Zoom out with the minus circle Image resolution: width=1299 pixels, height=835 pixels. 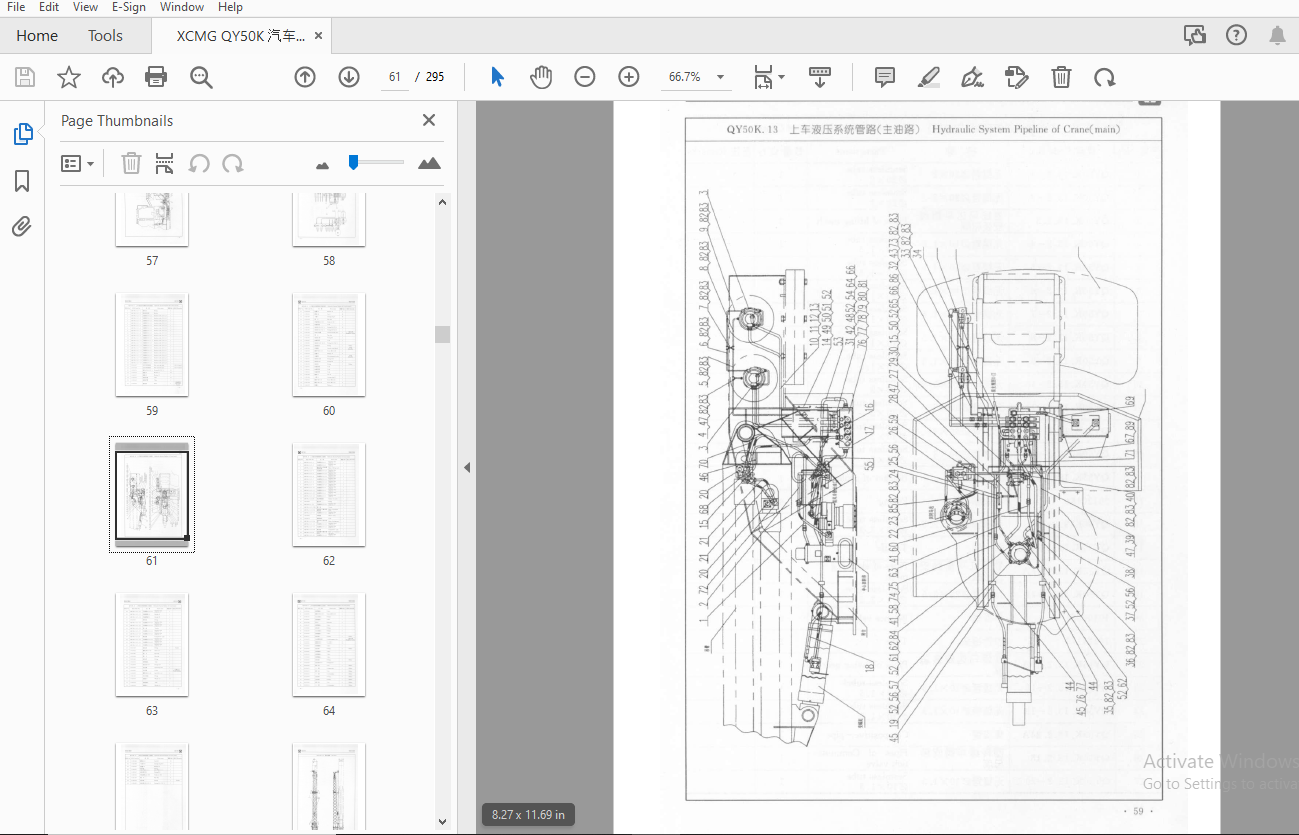click(585, 77)
